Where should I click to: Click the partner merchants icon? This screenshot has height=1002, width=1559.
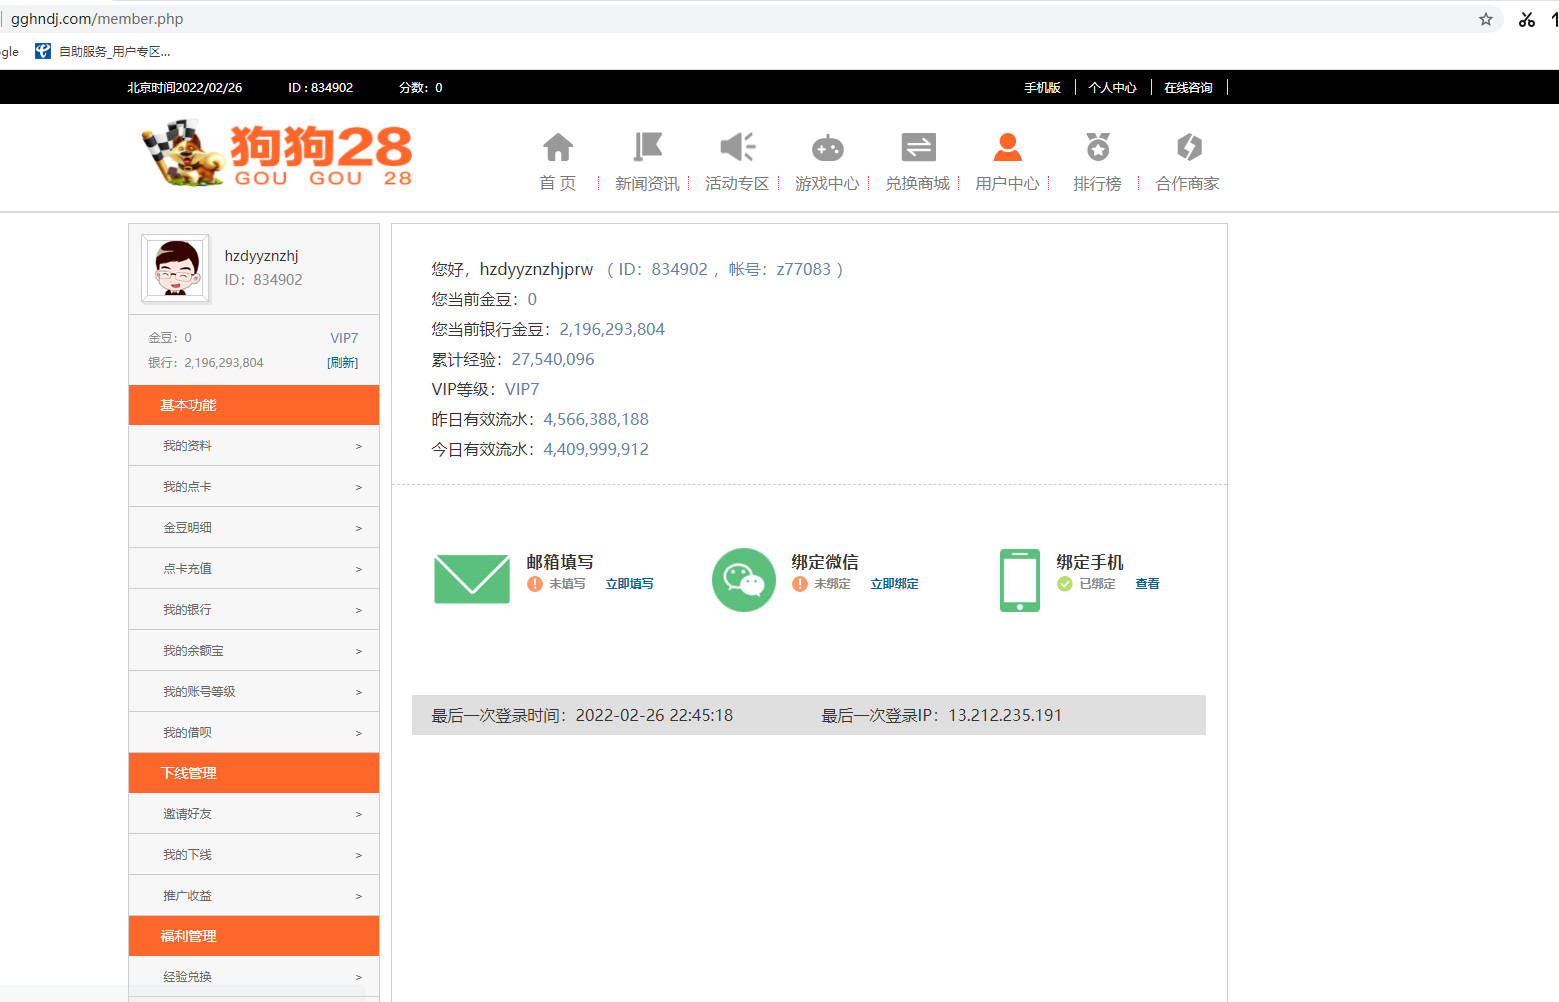coord(1188,148)
